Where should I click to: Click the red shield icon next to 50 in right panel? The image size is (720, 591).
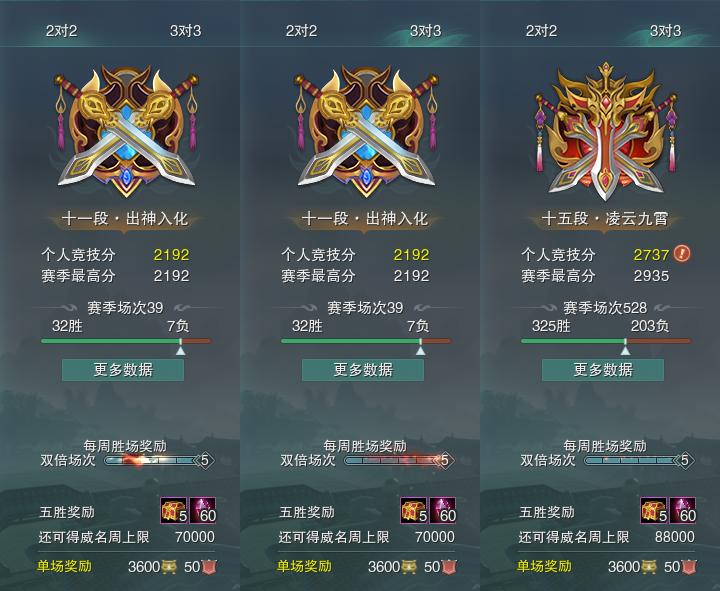click(x=689, y=567)
